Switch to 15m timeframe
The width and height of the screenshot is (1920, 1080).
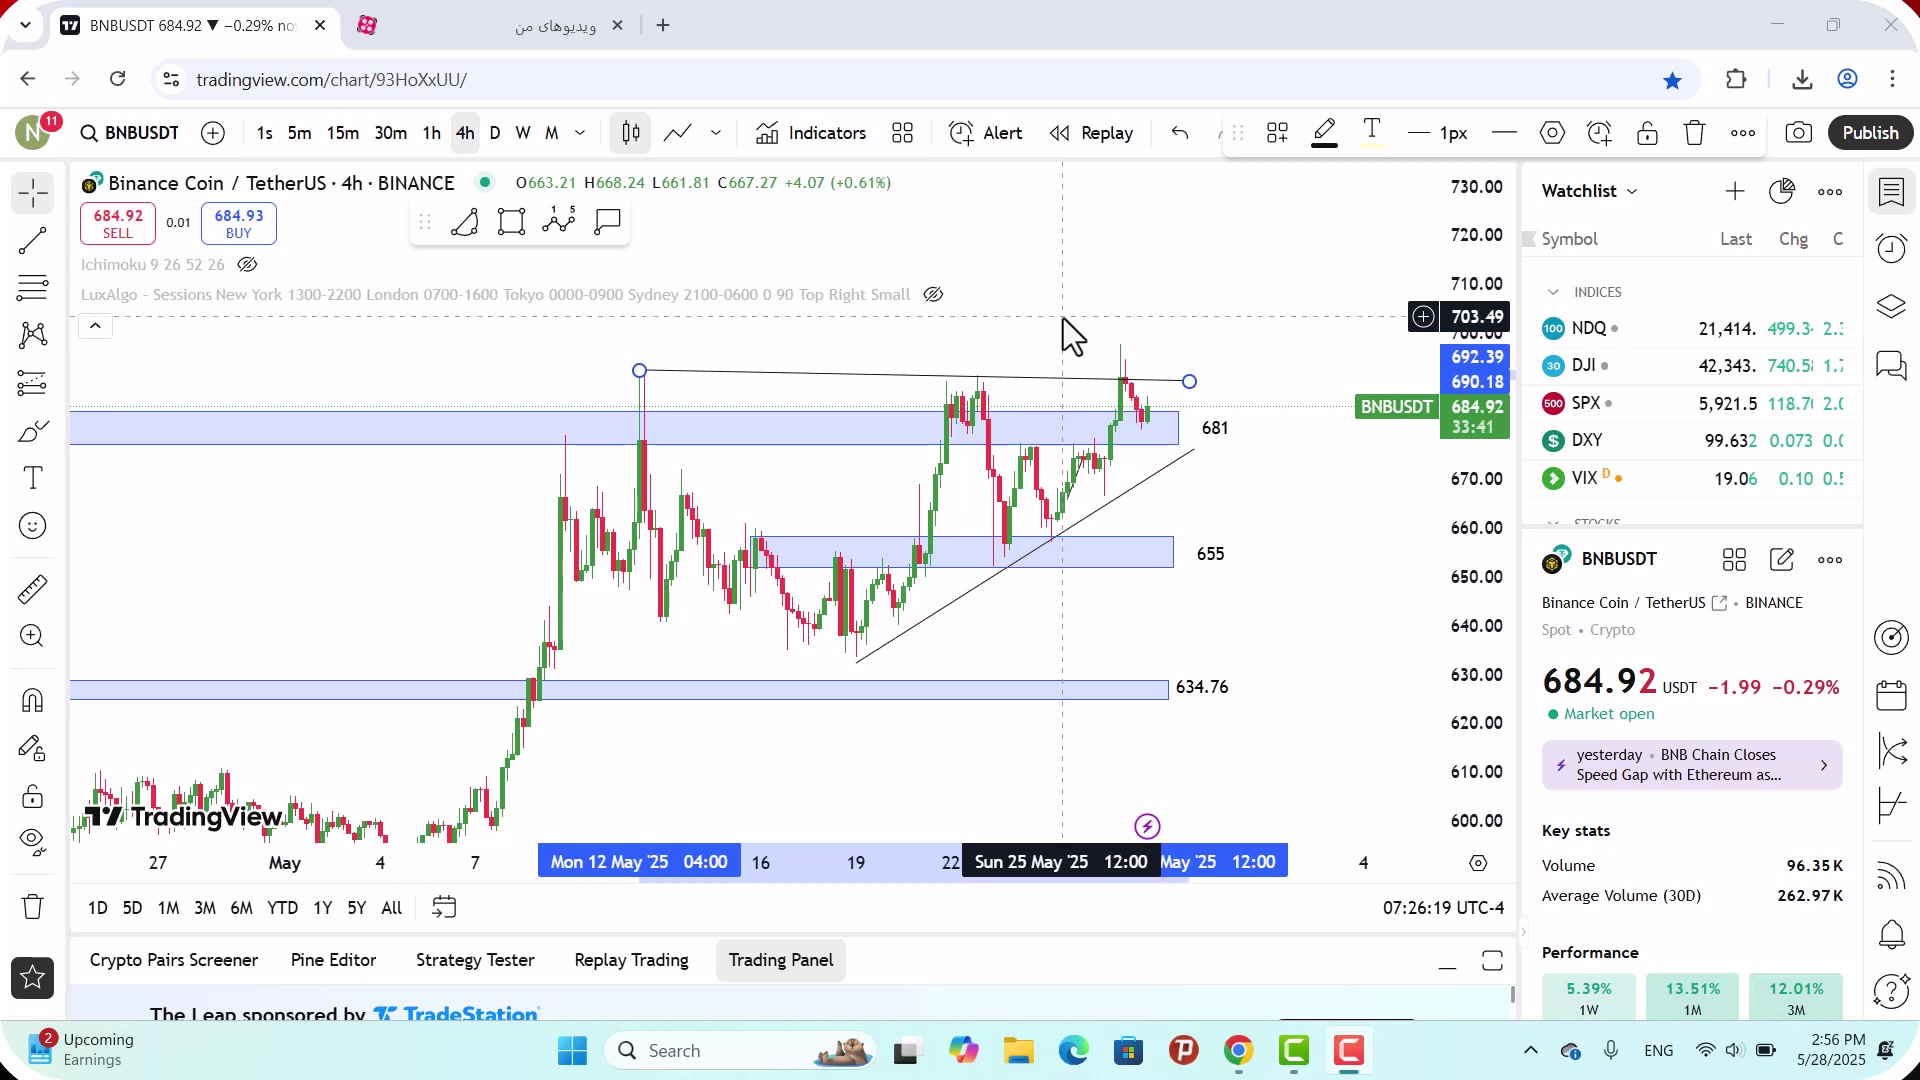coord(342,133)
